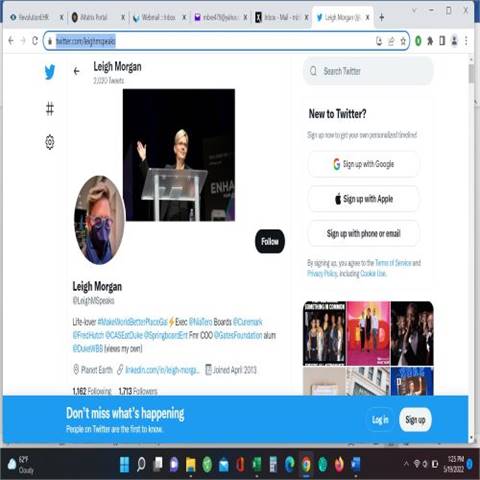Open the pink background media thumbnail
Viewport: 480px width, 480px height.
[x=368, y=333]
